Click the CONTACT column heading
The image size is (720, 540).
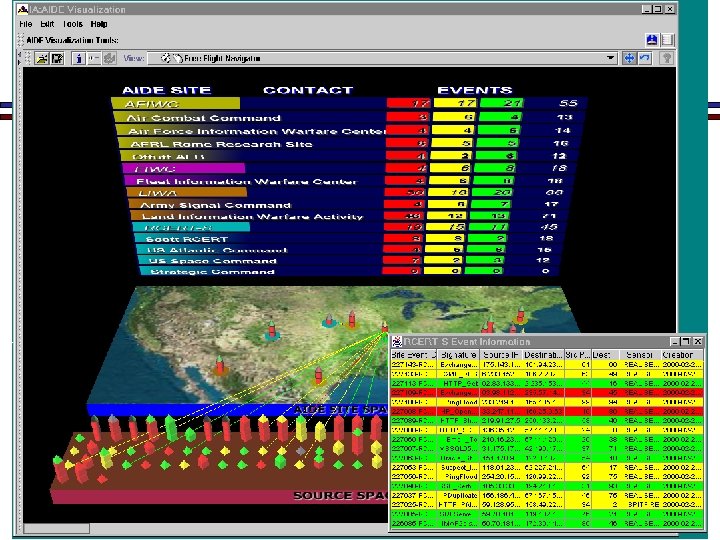pos(308,90)
